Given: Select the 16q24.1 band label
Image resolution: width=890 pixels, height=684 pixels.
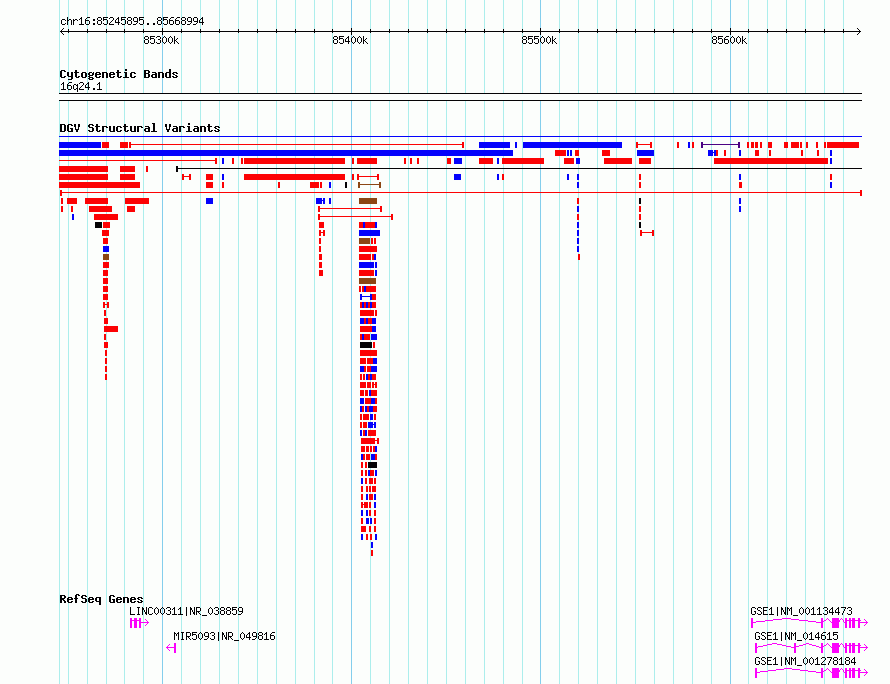Looking at the screenshot, I should (81, 86).
